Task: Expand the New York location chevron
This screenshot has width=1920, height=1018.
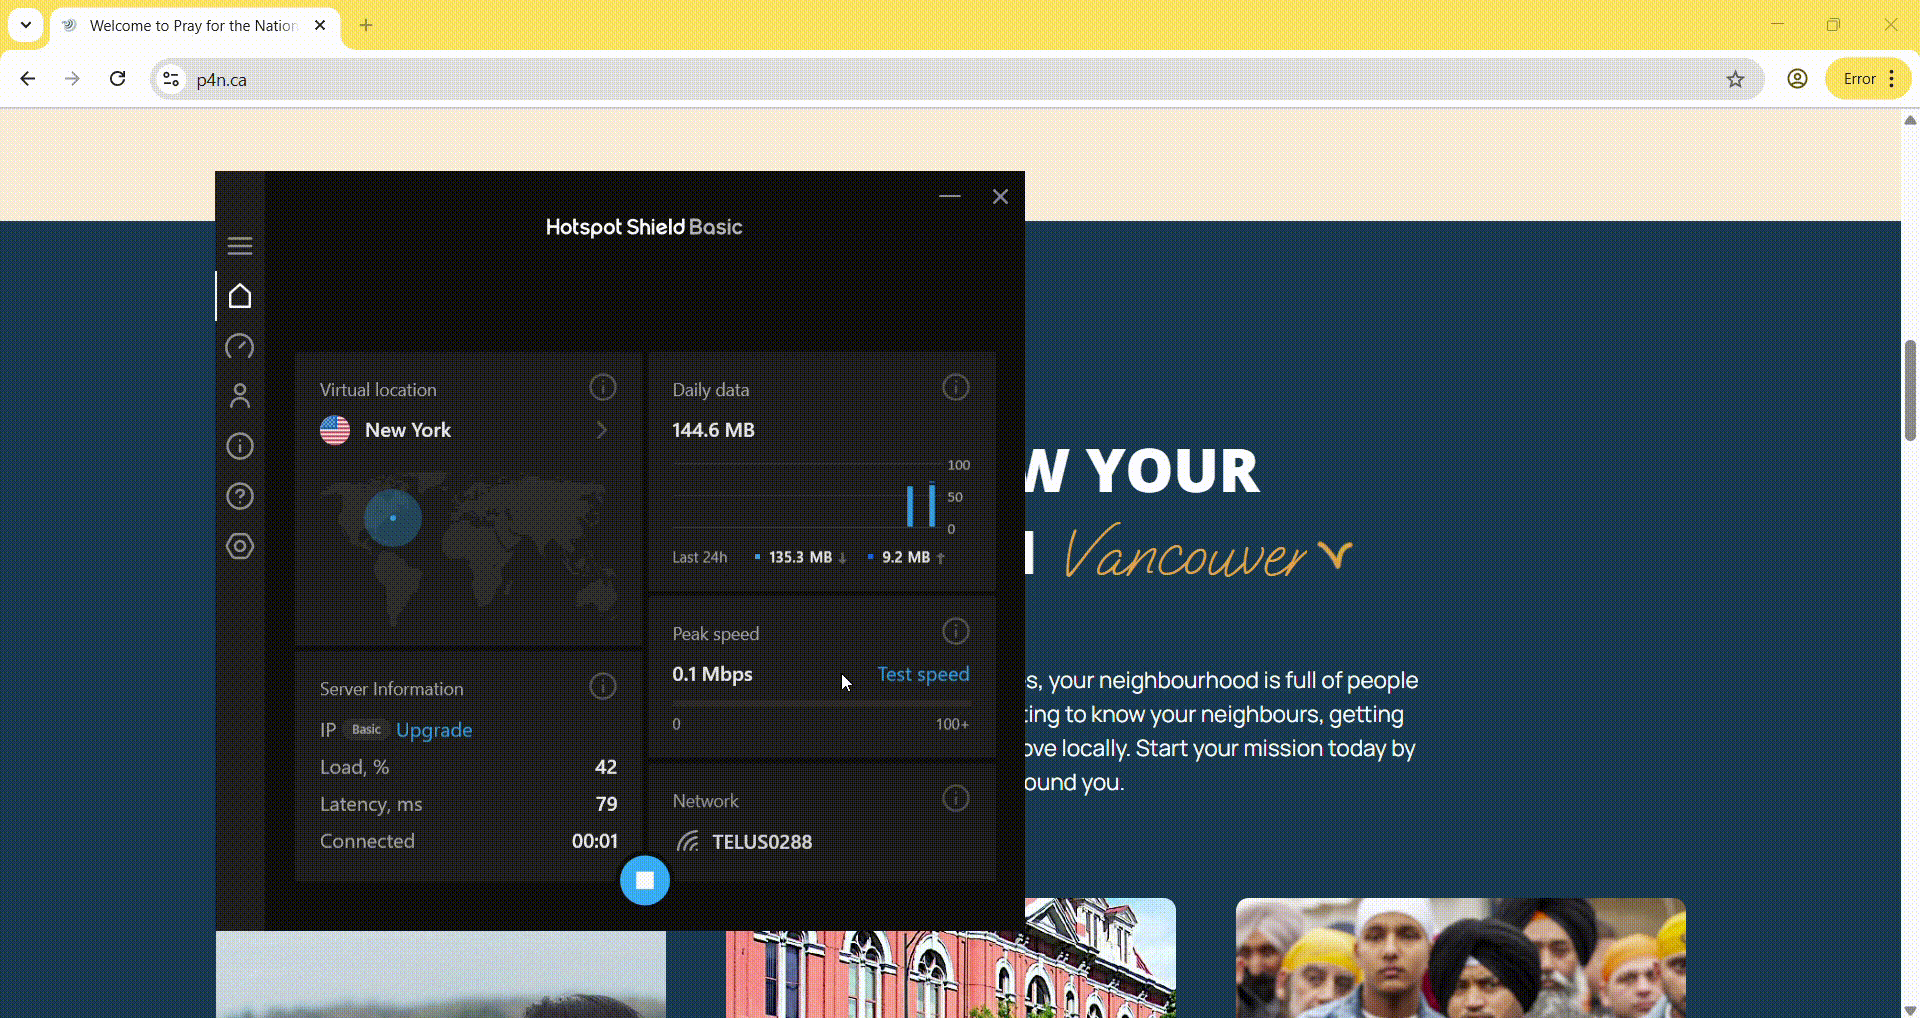Action: (x=602, y=430)
